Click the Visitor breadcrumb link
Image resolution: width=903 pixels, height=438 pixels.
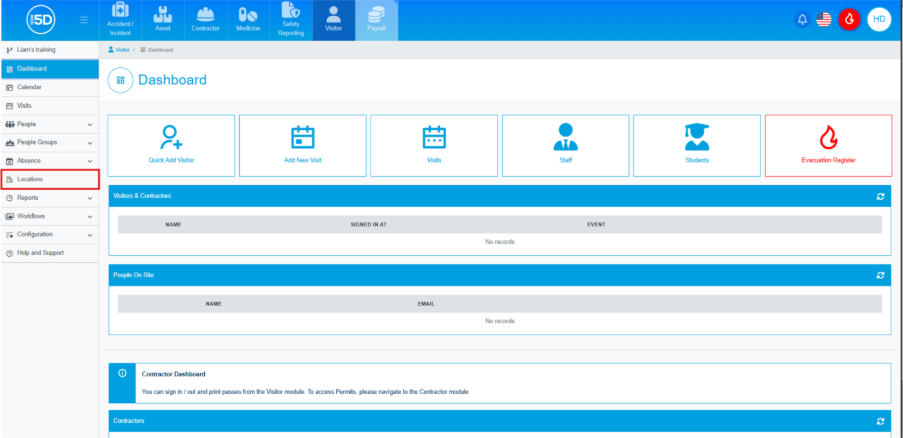[x=122, y=49]
